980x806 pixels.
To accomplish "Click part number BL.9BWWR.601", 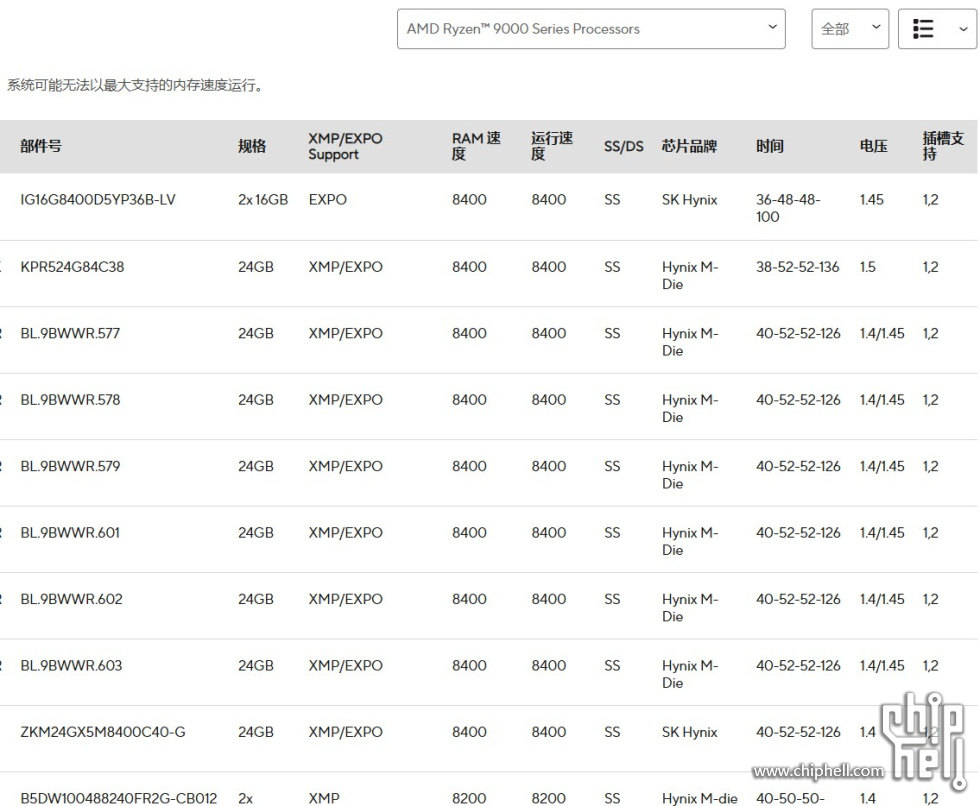I will tap(70, 533).
